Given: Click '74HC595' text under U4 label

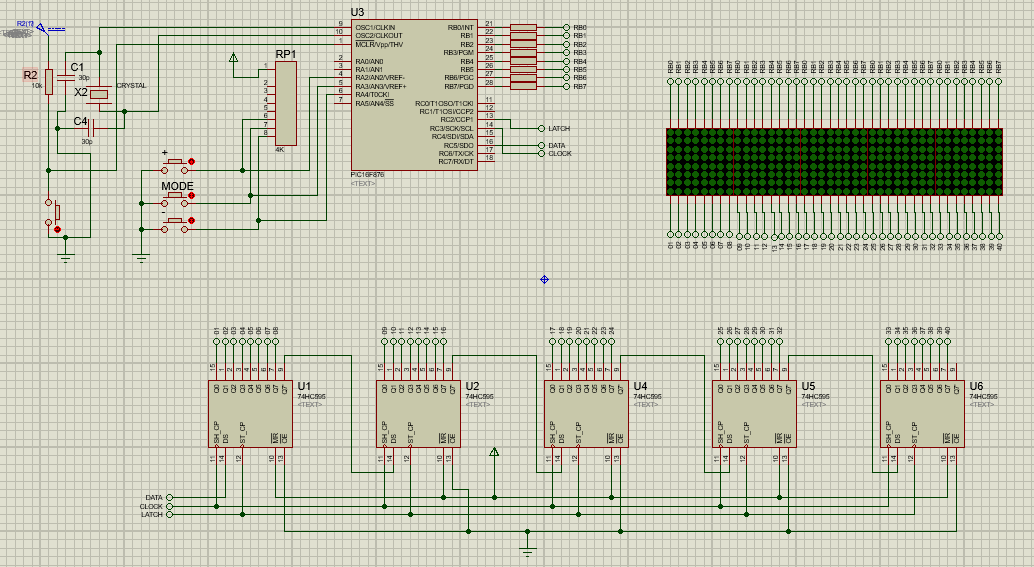Looking at the screenshot, I should [x=648, y=396].
